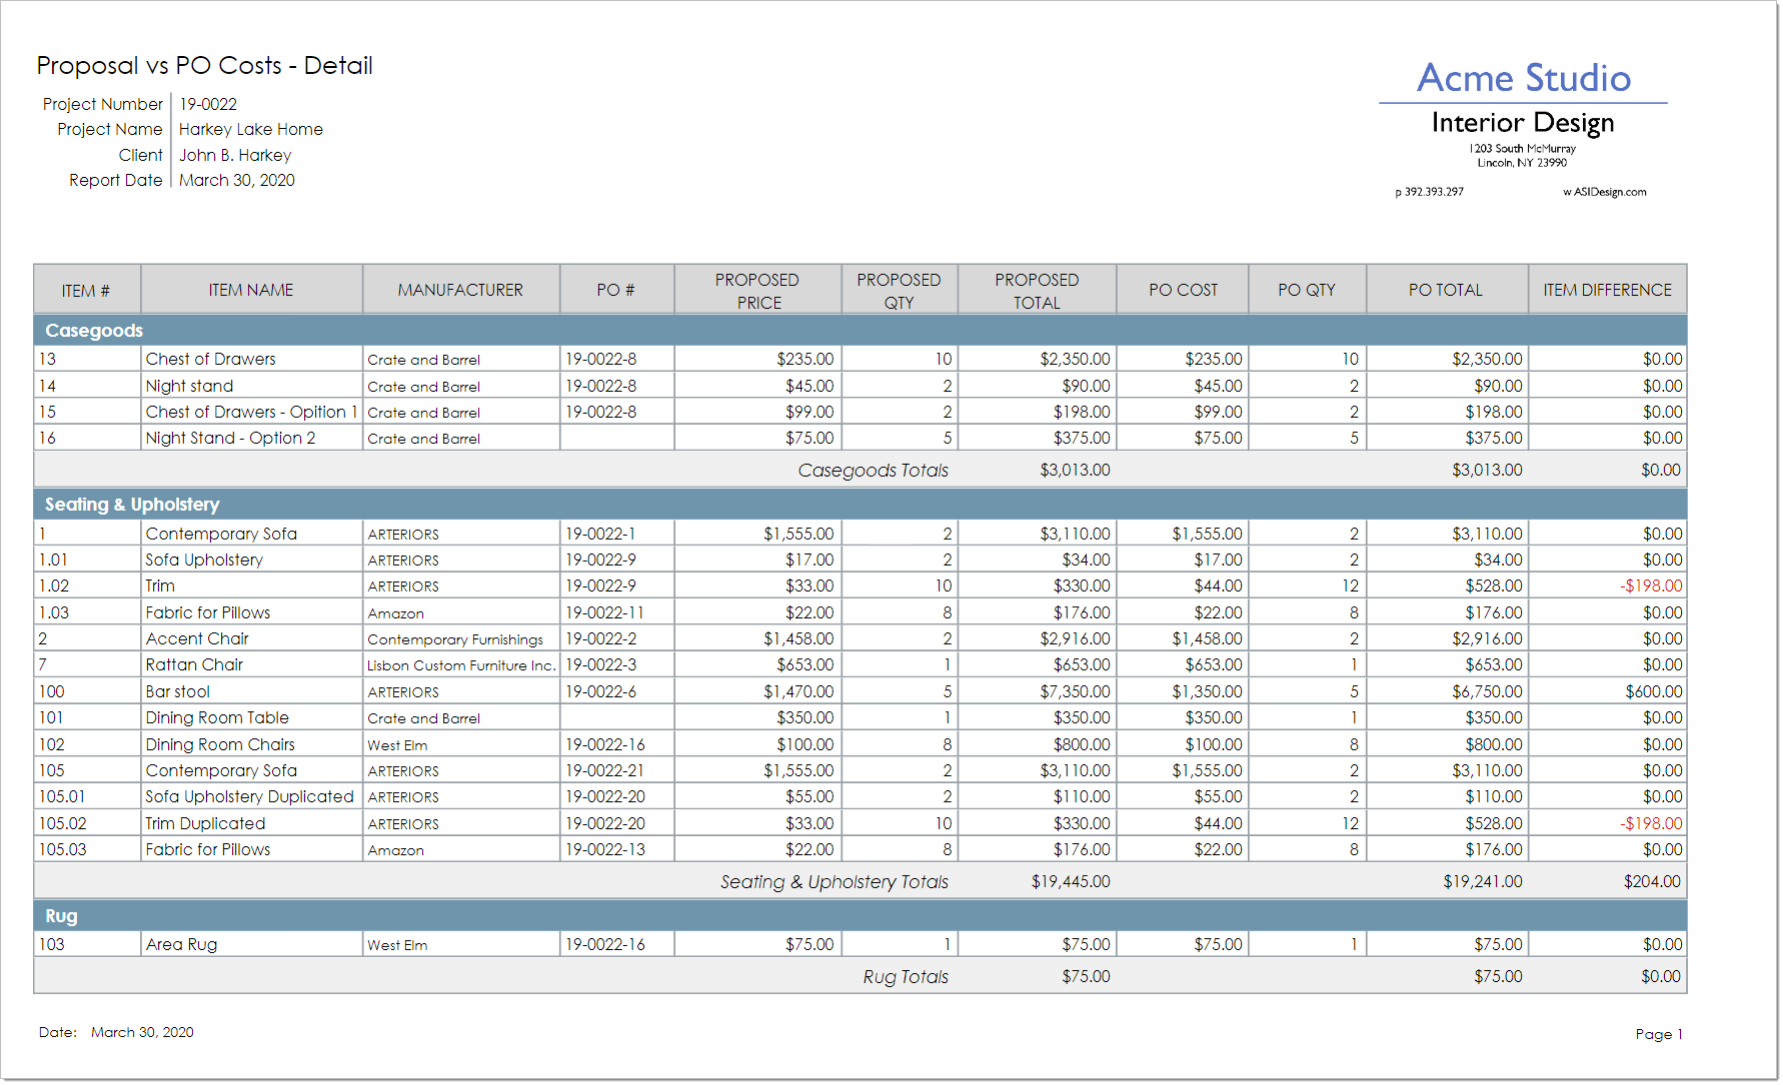Click the ITEM DIFFERENCE column header

(x=1607, y=290)
